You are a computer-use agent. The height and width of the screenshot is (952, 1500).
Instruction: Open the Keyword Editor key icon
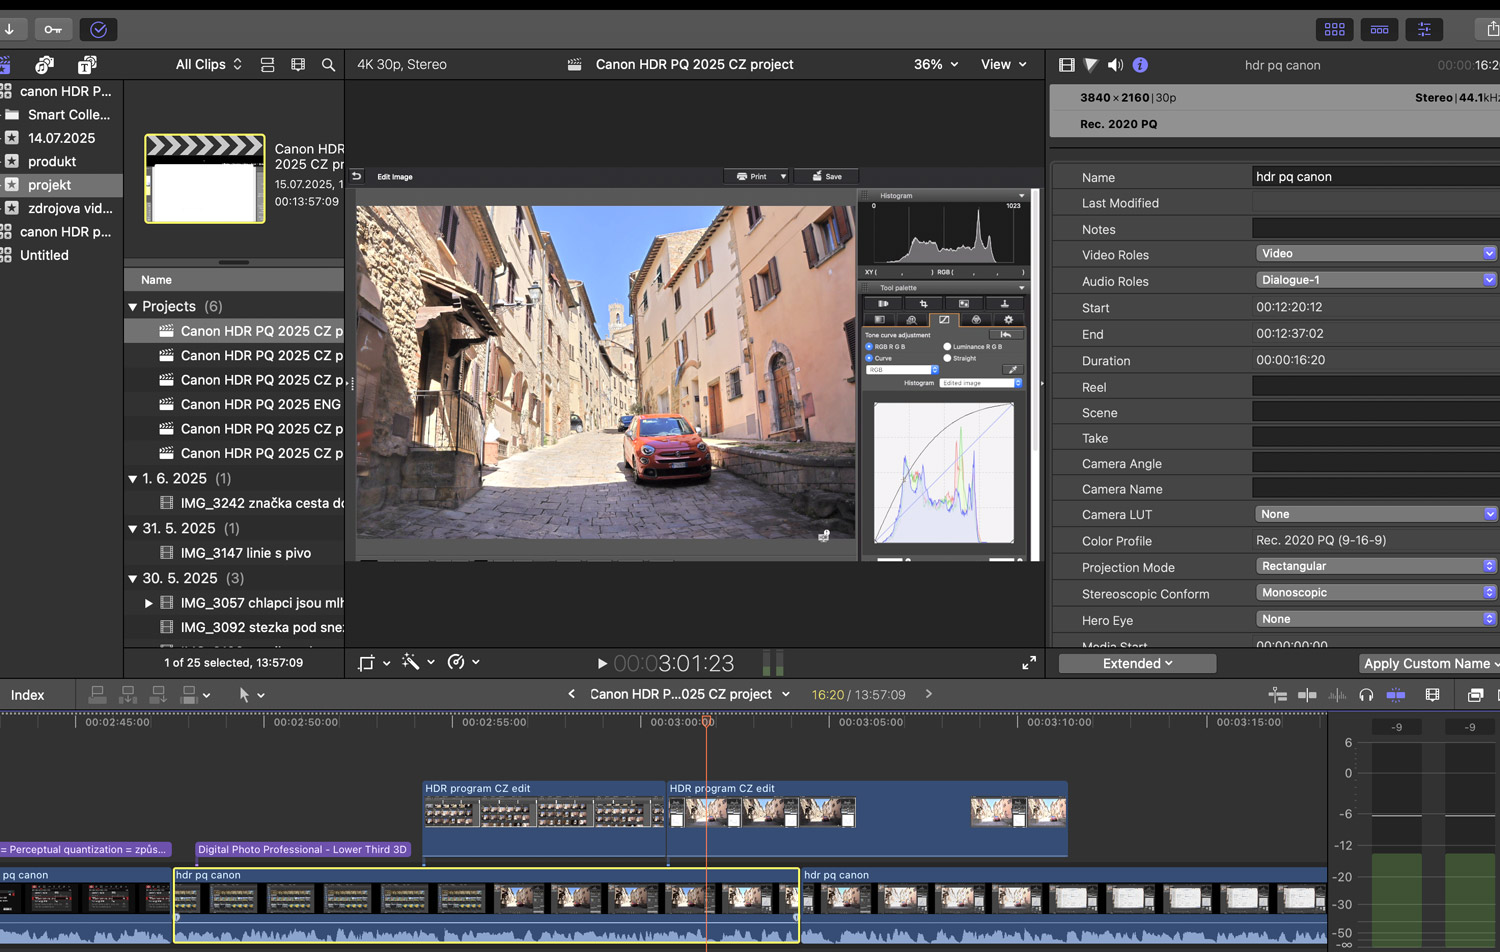(x=53, y=30)
